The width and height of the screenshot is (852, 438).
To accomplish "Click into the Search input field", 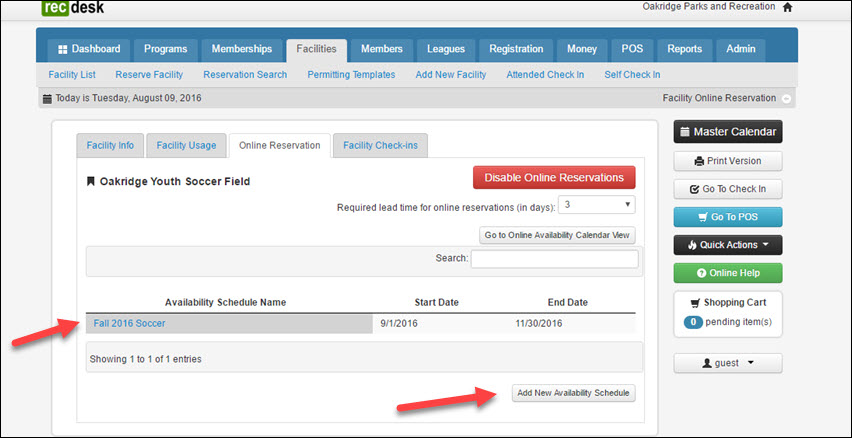I will pyautogui.click(x=555, y=259).
